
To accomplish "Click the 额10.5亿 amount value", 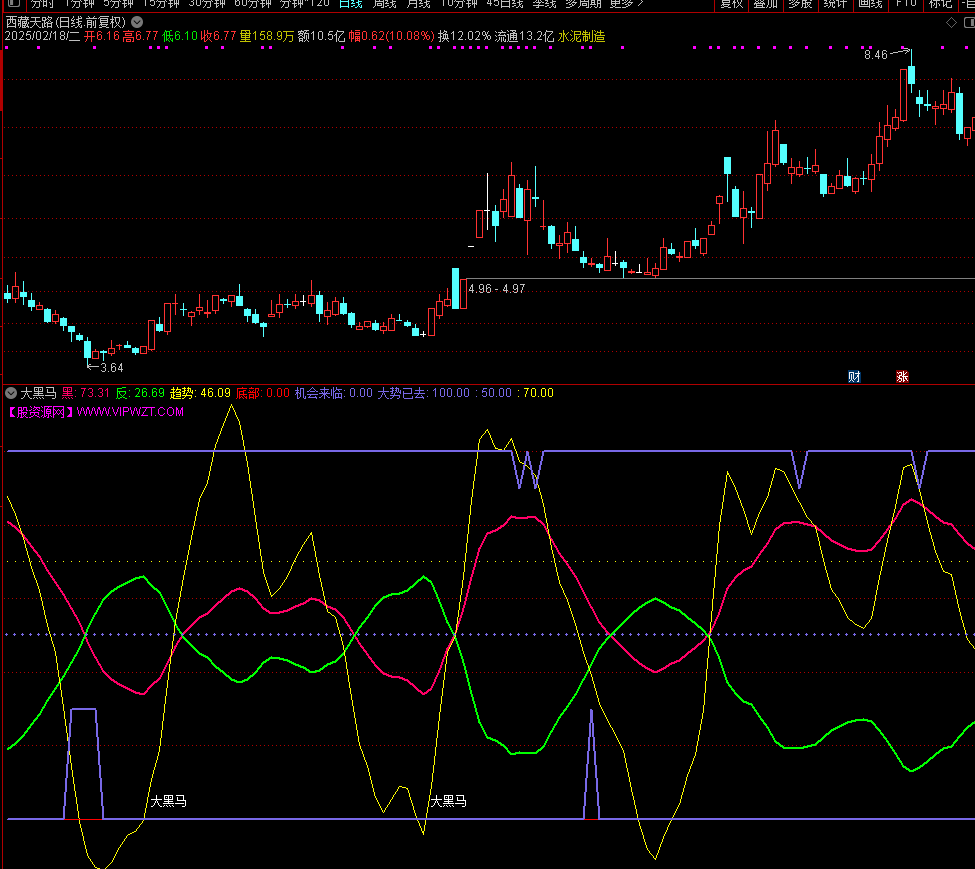I will (x=321, y=37).
